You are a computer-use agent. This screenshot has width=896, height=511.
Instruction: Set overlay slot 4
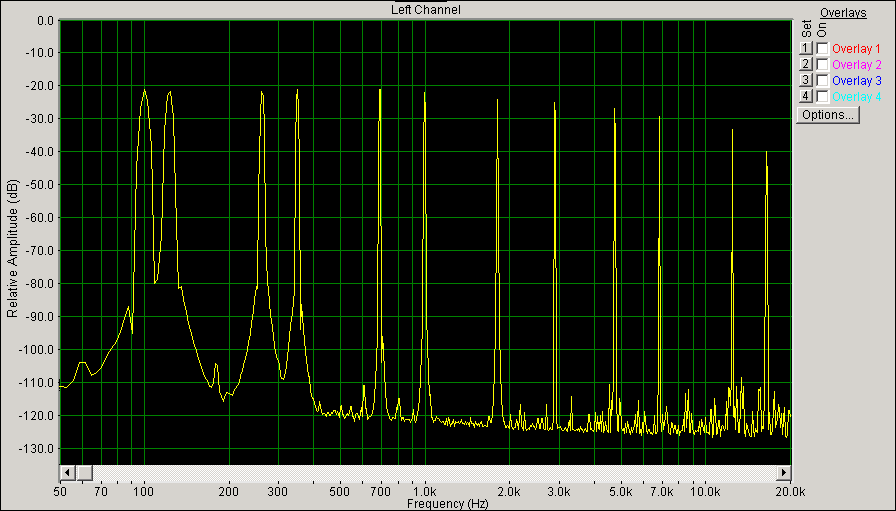click(x=806, y=97)
